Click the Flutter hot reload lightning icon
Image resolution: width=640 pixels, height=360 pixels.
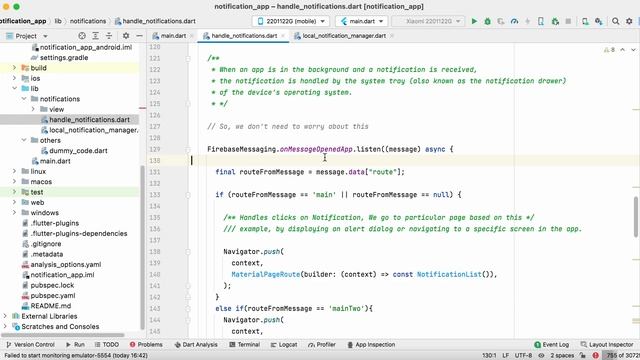[527, 21]
